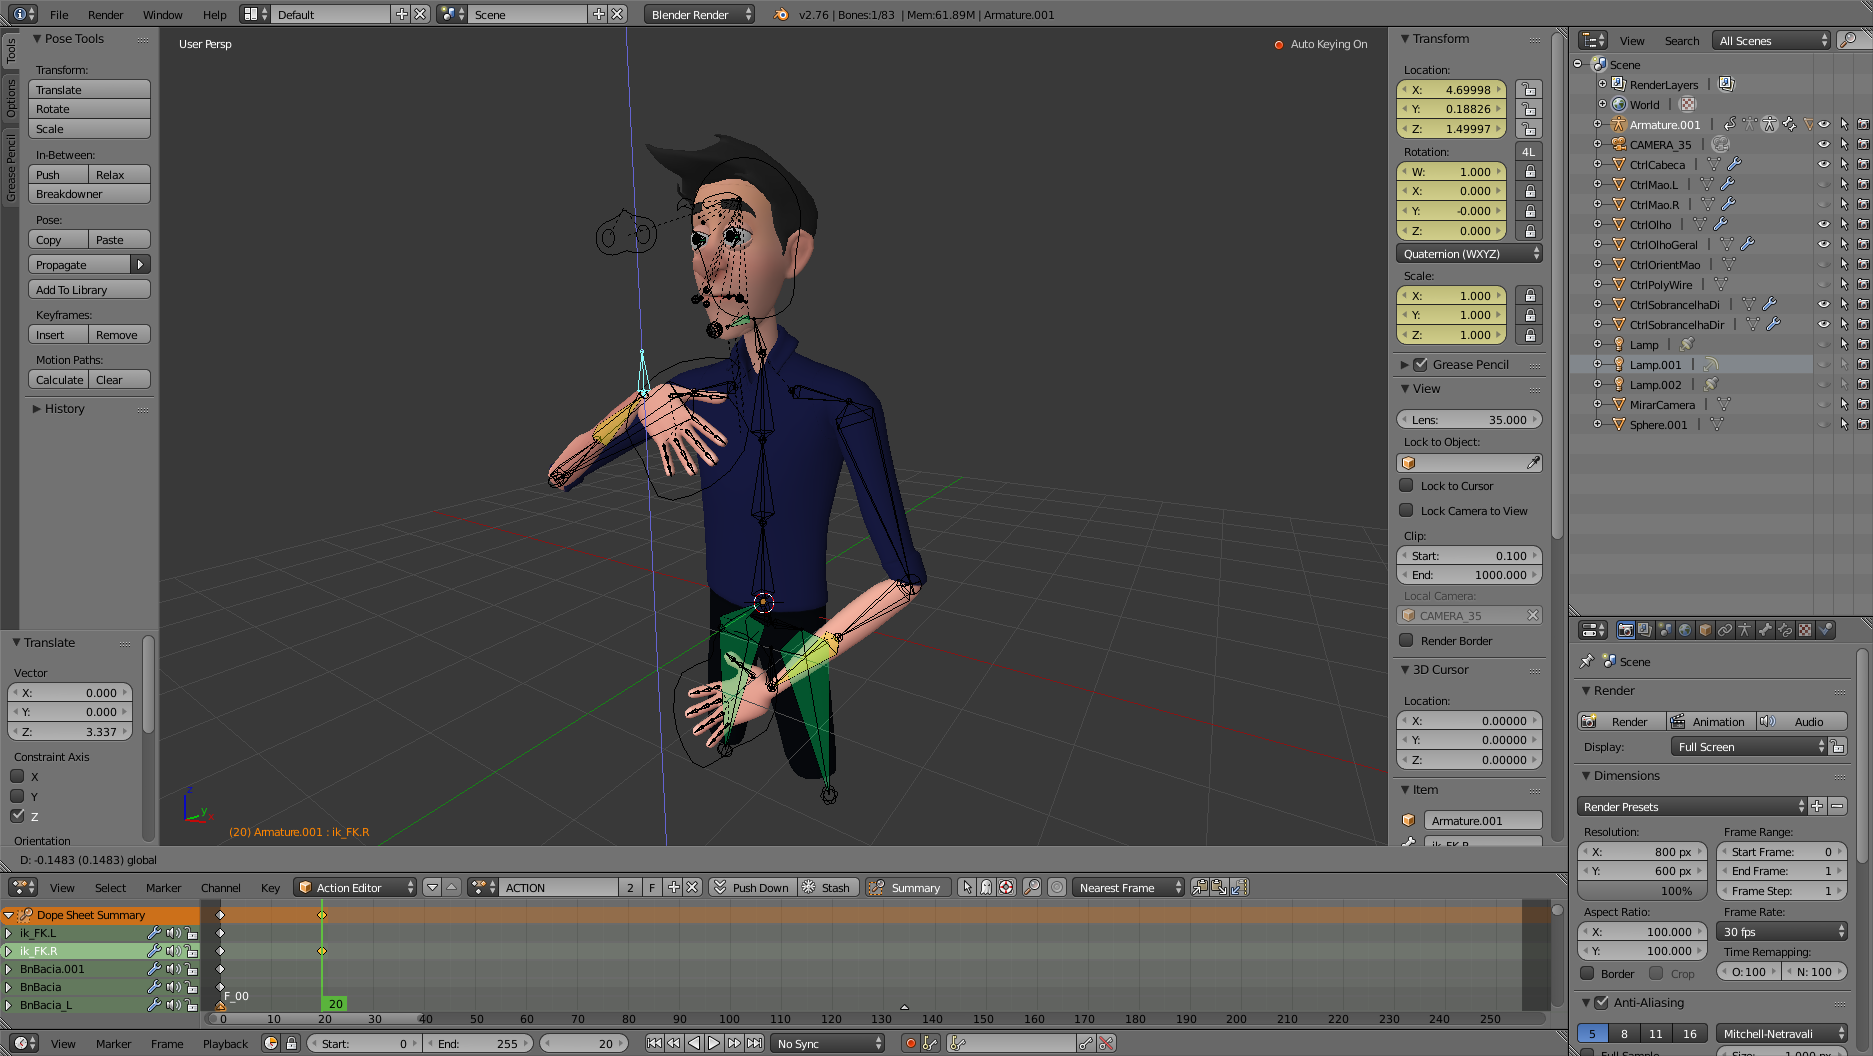
Task: Open the World properties tab icon
Action: [1685, 630]
